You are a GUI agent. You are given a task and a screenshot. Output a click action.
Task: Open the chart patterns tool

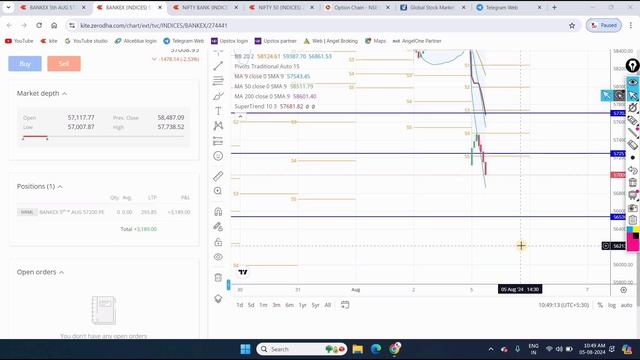tap(218, 126)
